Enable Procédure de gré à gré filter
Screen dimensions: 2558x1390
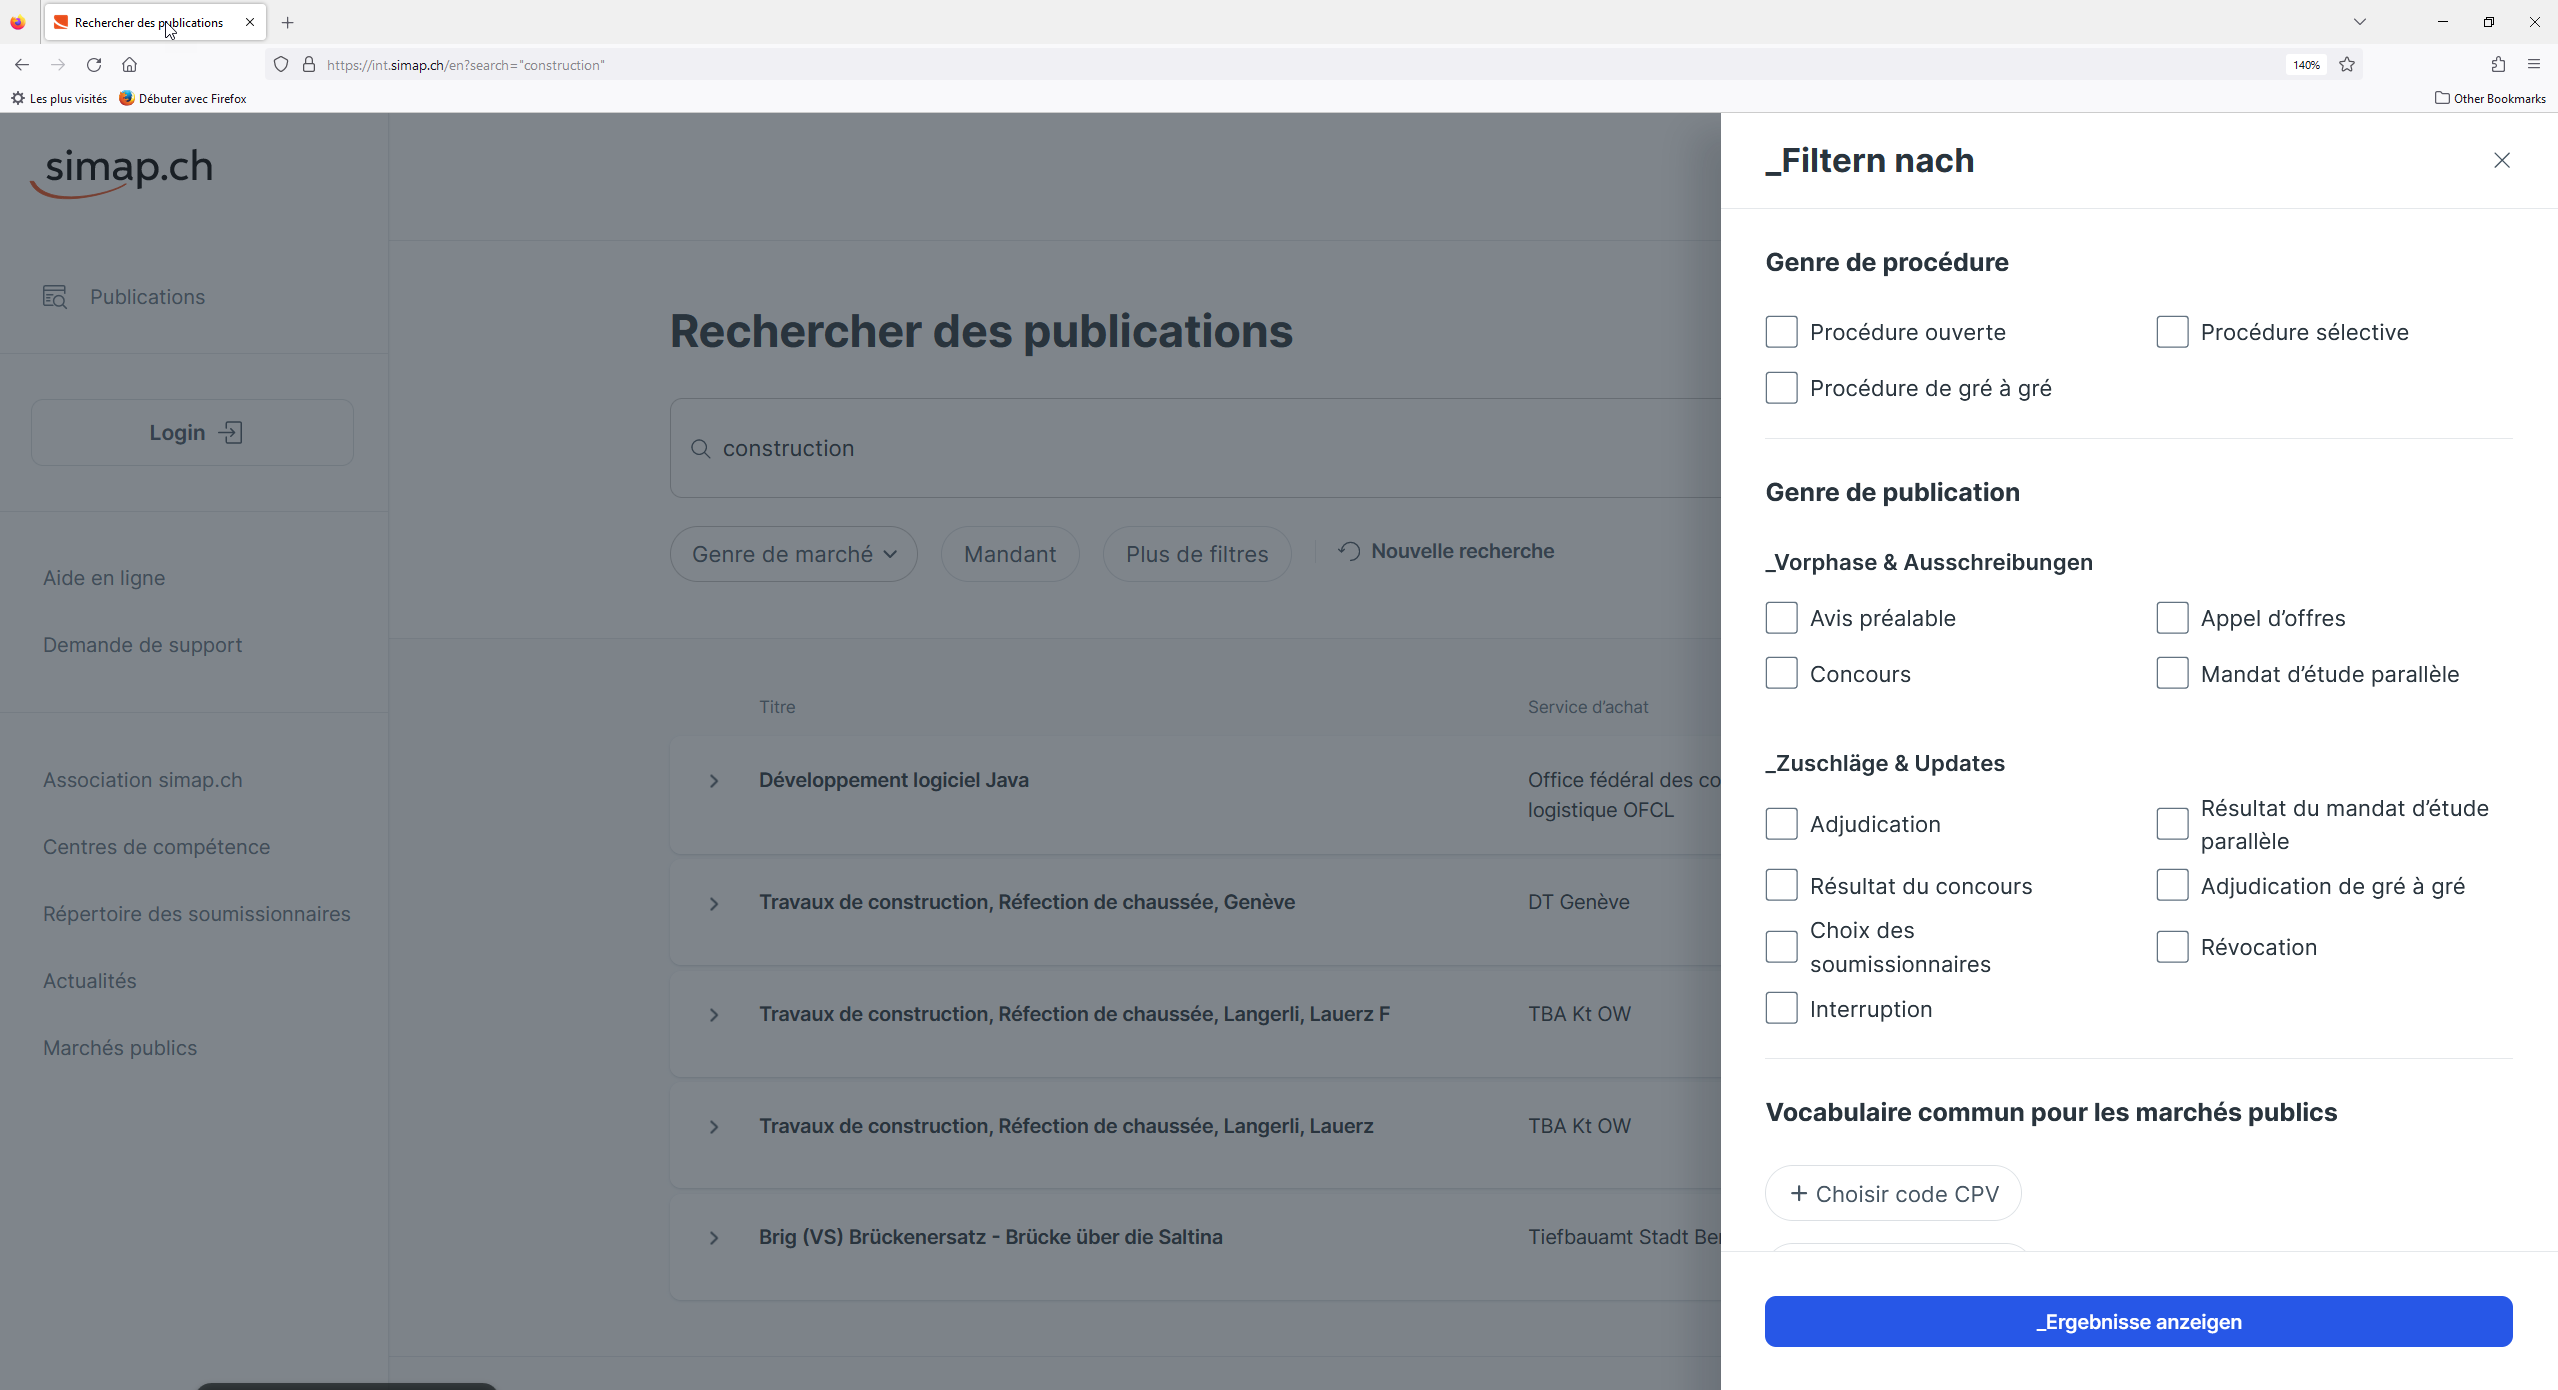1781,388
